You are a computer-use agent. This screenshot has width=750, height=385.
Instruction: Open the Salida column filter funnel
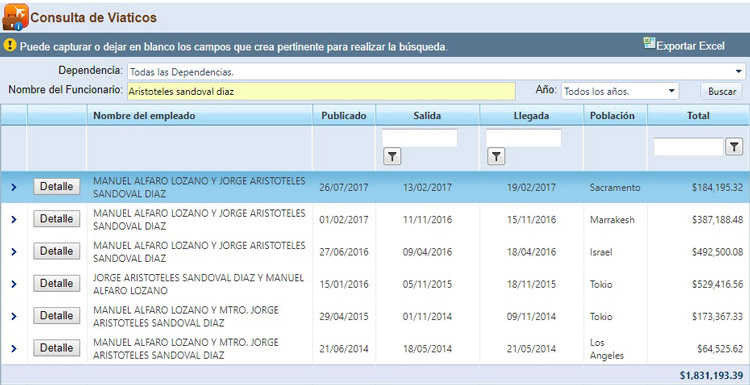392,156
